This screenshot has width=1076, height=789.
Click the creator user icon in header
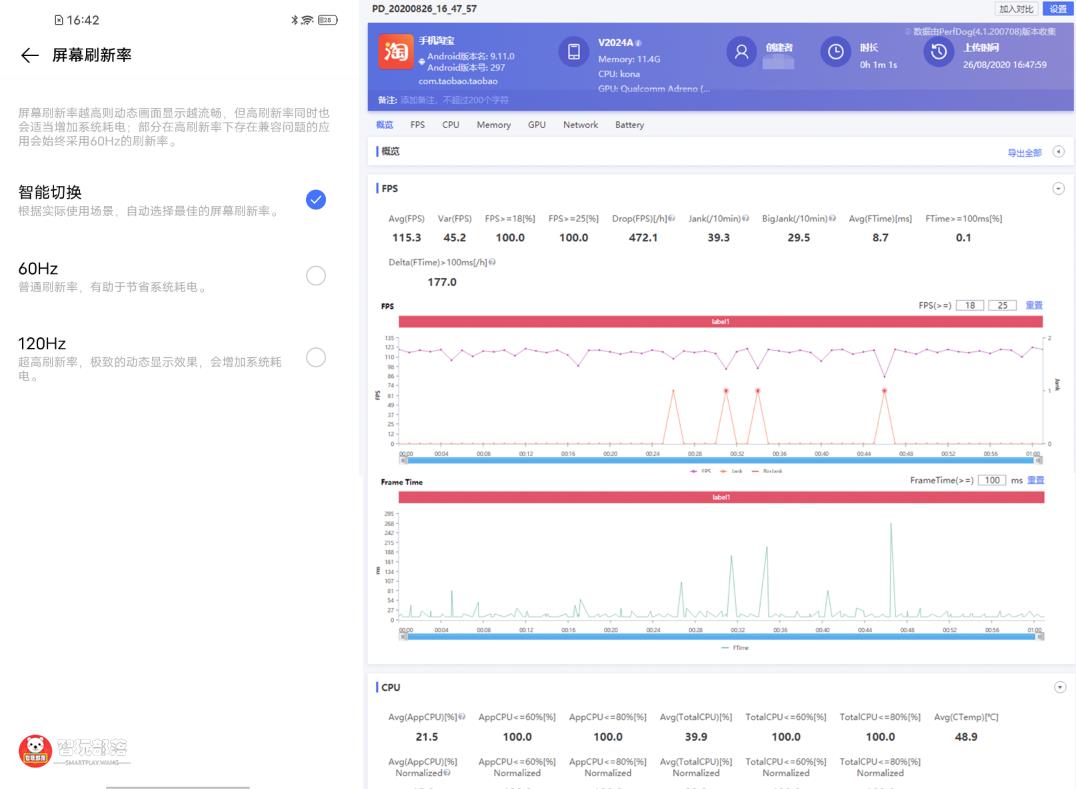coord(740,51)
